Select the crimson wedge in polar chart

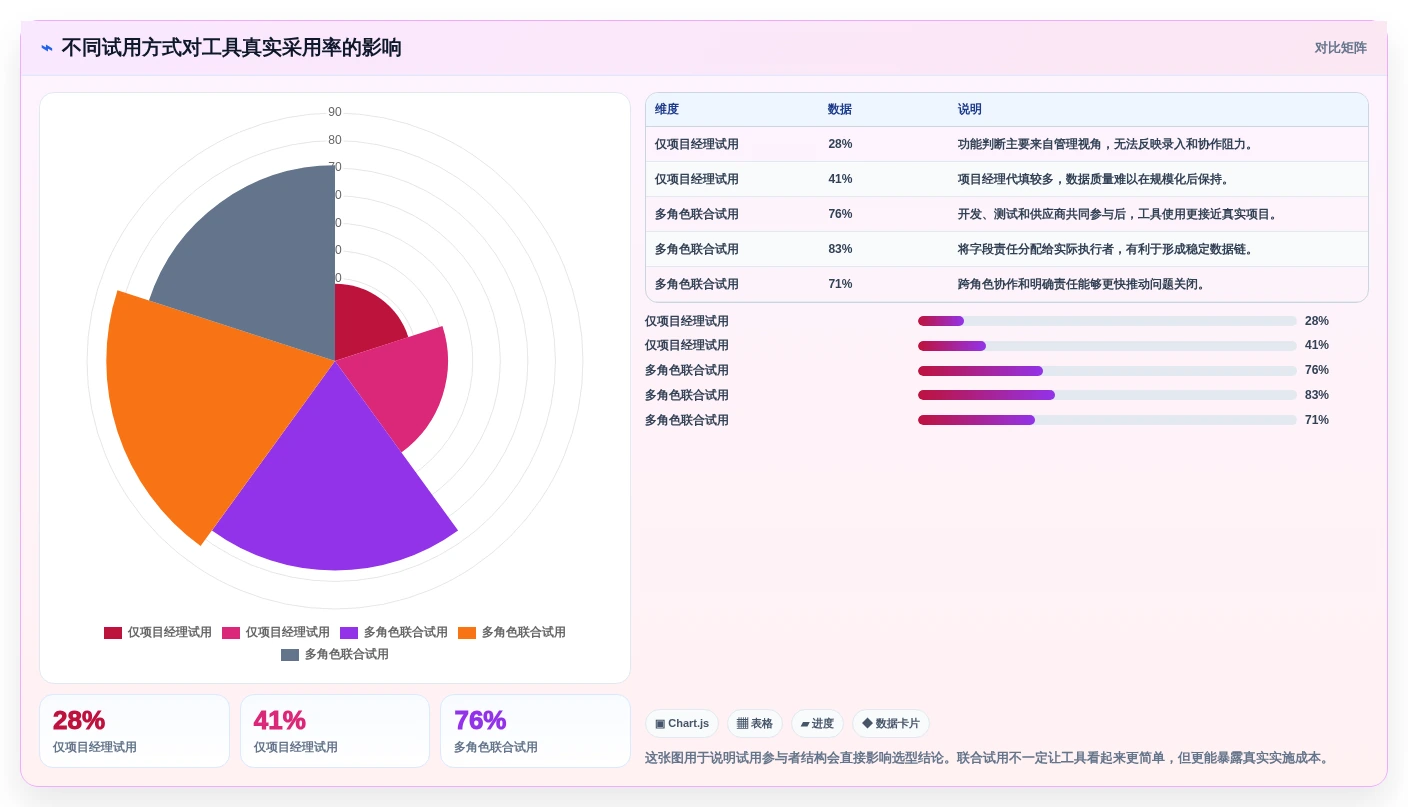tap(364, 320)
